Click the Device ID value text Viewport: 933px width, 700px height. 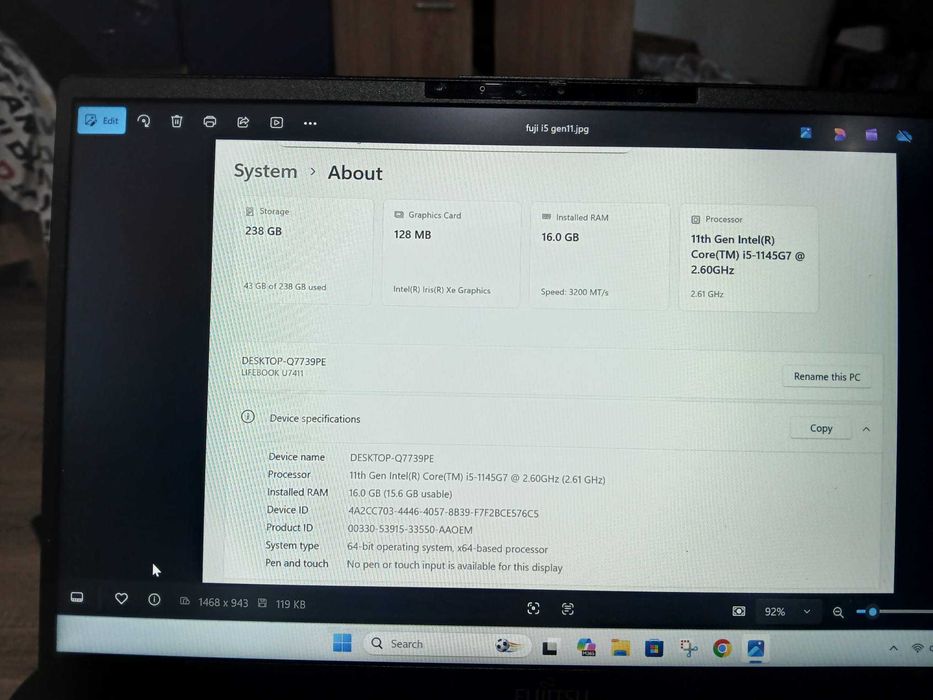coord(443,512)
